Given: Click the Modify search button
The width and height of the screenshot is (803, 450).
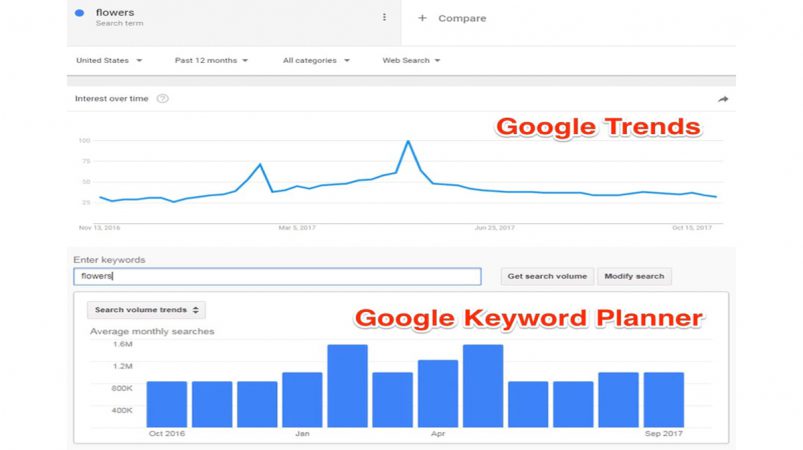Looking at the screenshot, I should pos(634,276).
